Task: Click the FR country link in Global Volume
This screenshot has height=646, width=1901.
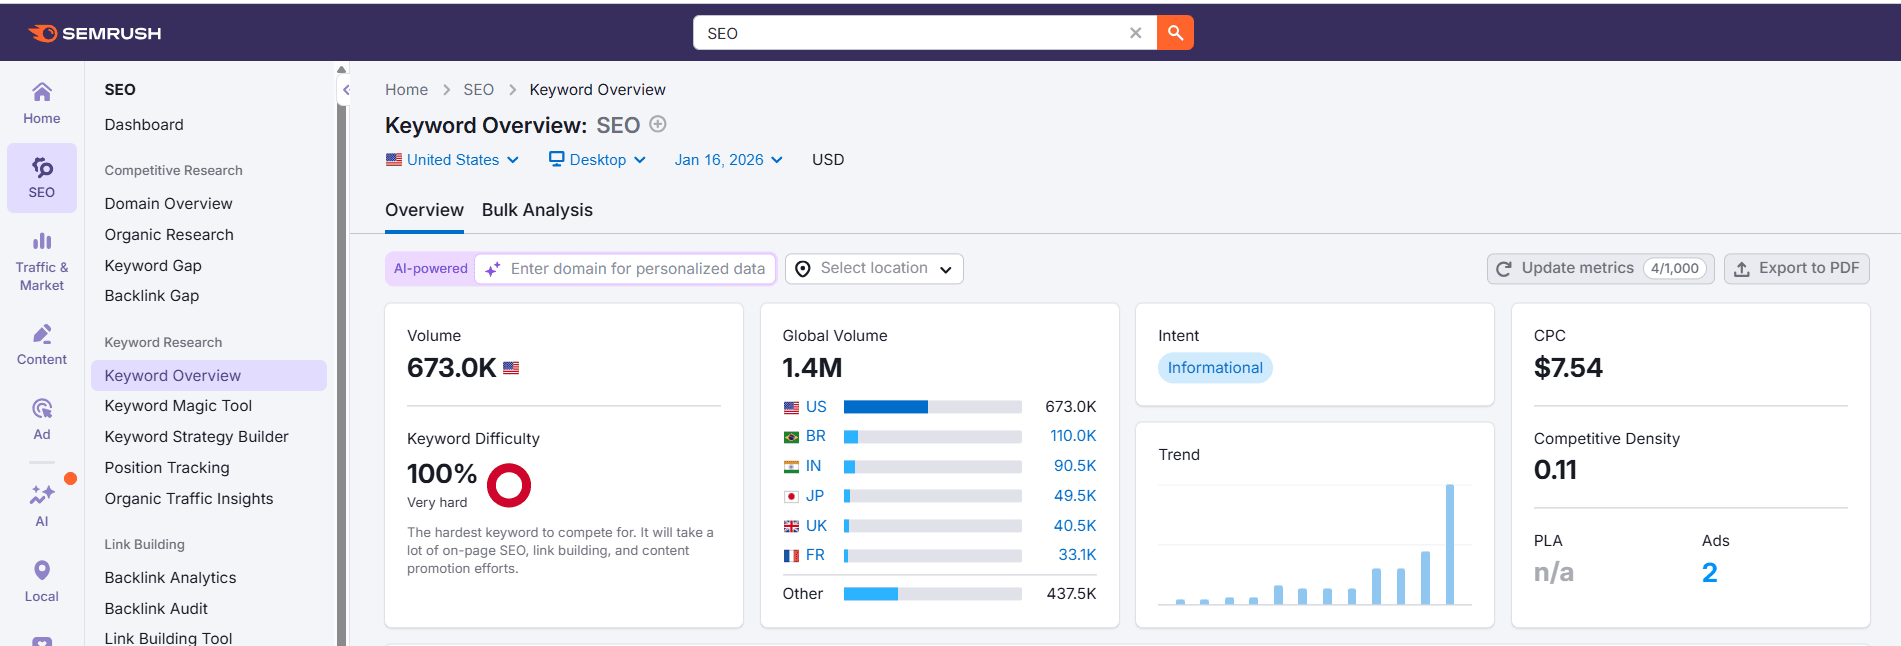Action: point(815,555)
